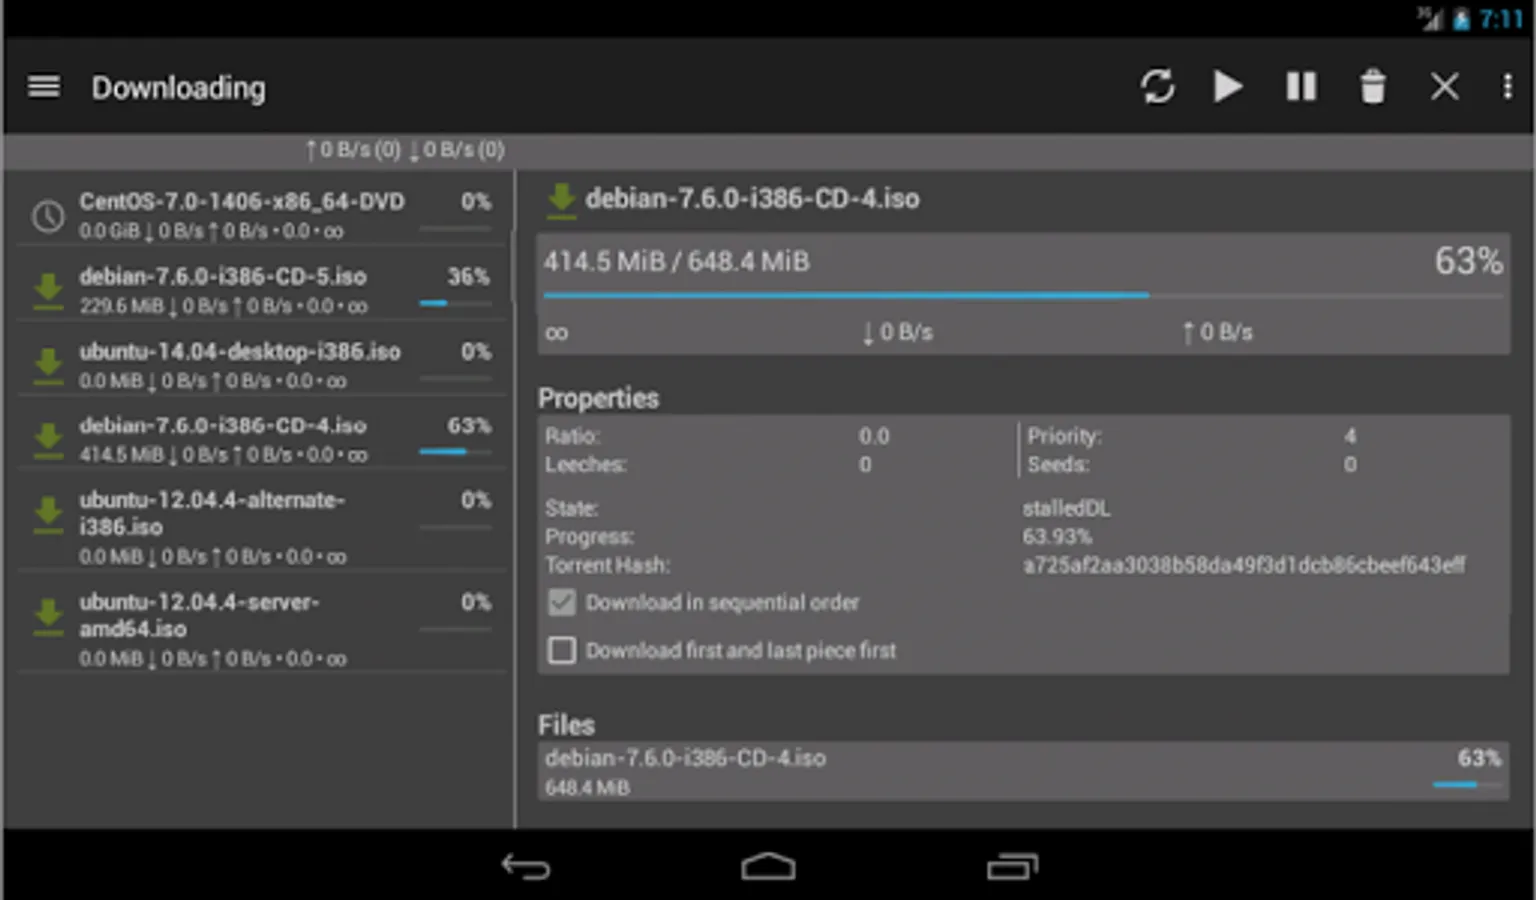Tap debian-7.6.0-i386-CD-4.iso file entry under Files
This screenshot has height=900, width=1536.
coord(1023,772)
